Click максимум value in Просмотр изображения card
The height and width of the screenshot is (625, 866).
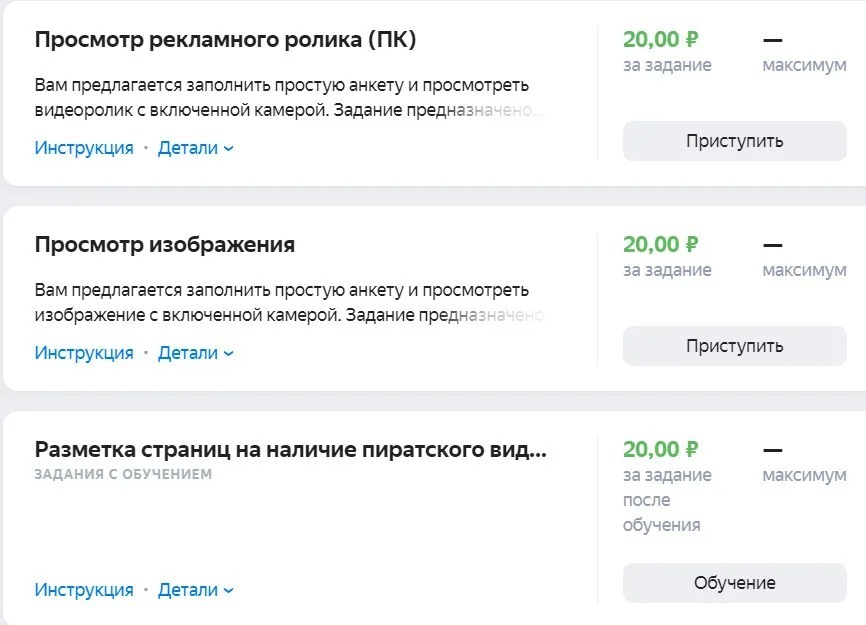tap(772, 246)
